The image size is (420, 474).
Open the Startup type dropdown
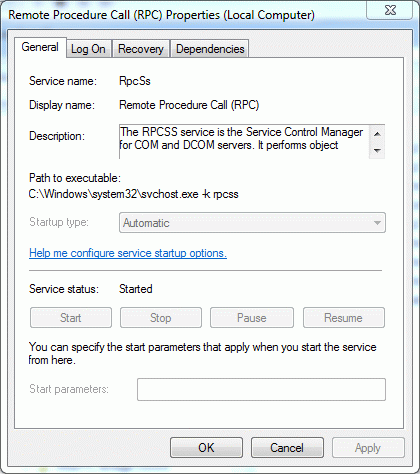[252, 223]
